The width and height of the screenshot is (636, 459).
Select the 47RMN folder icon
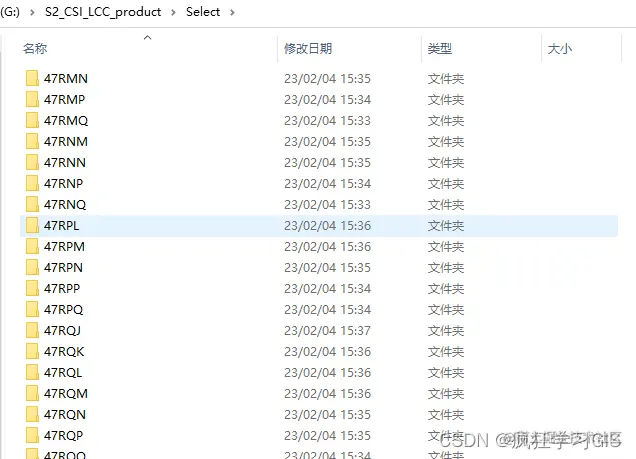click(32, 78)
